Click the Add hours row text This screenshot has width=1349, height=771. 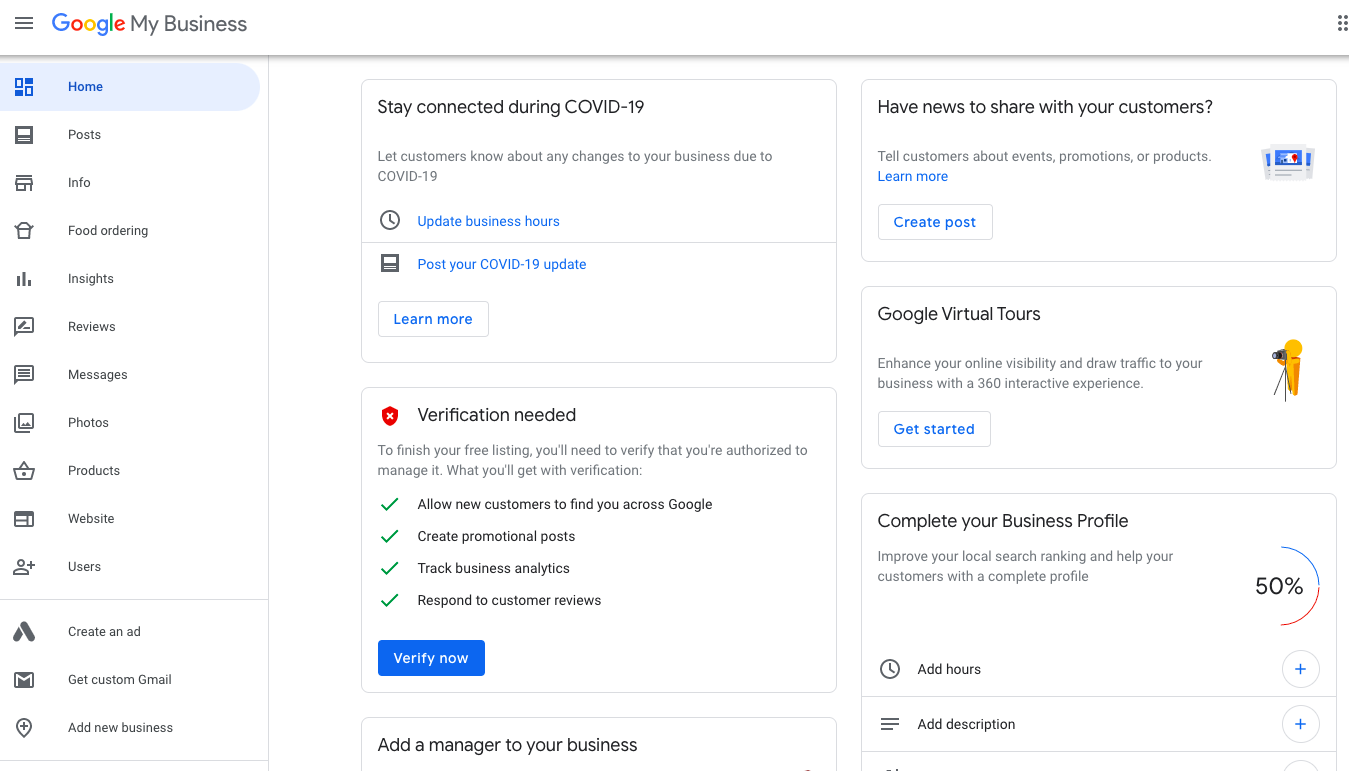[x=949, y=669]
